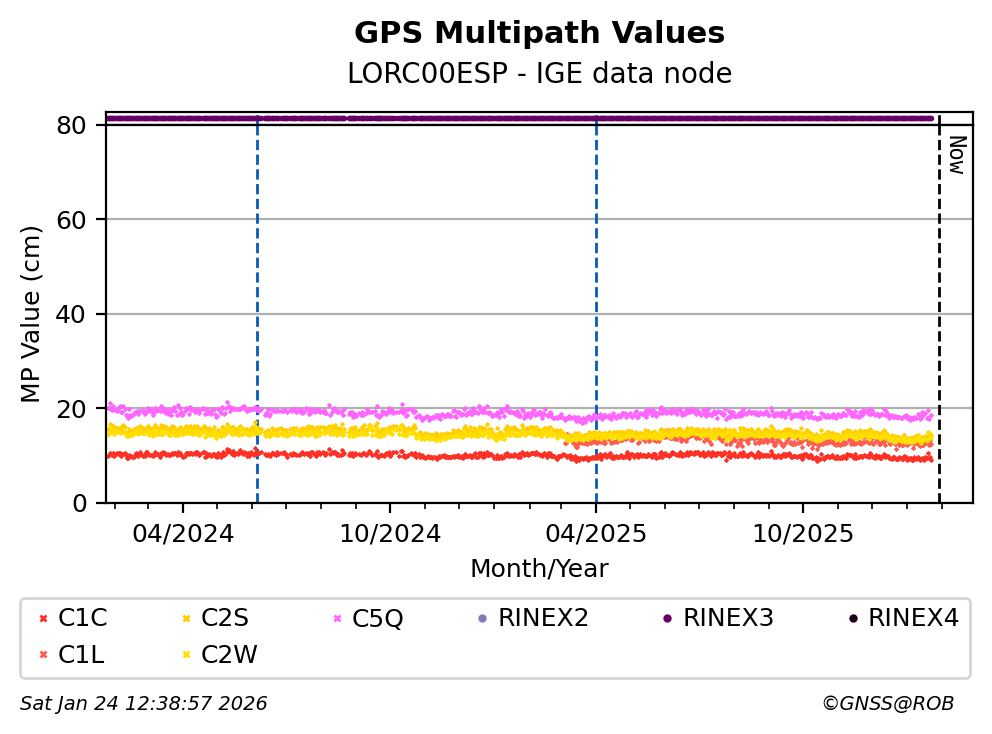This screenshot has height=734, width=992.
Task: Click the 'LORC00ESP - IGE data node' subtitle
Action: tap(539, 74)
